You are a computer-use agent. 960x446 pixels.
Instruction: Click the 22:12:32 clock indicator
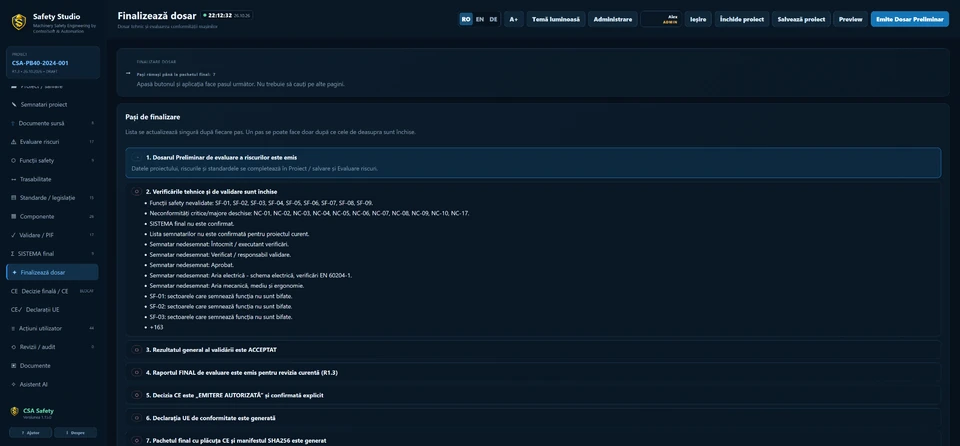click(227, 15)
